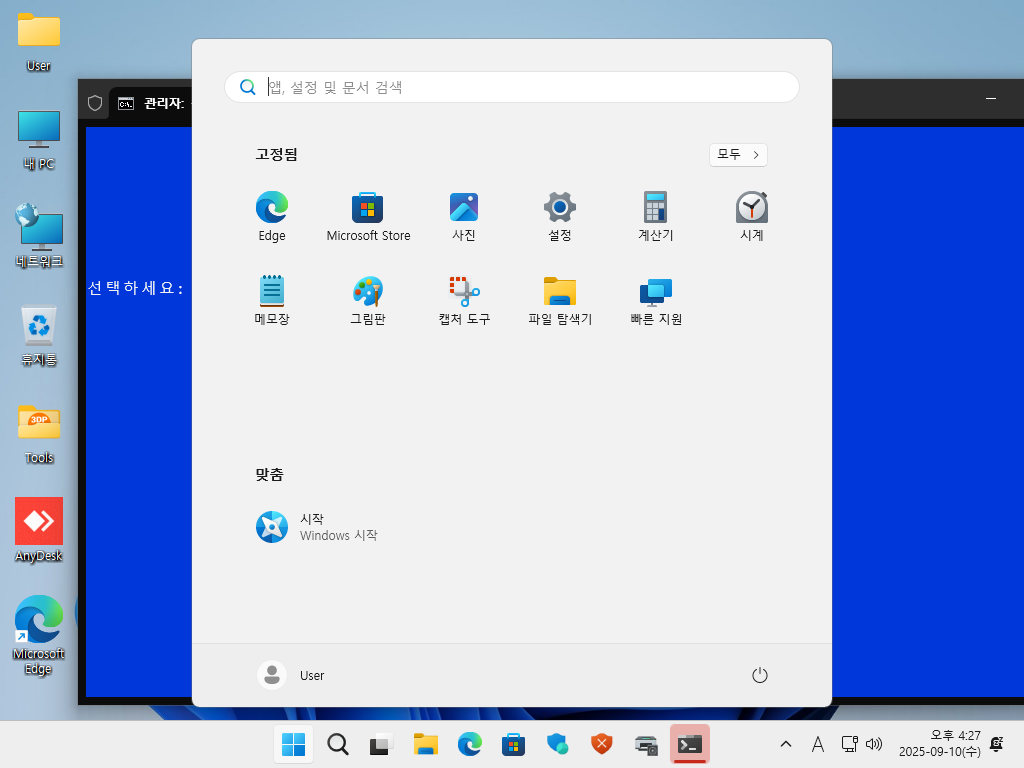Click the User account avatar in Start menu
This screenshot has height=768, width=1024.
point(272,675)
